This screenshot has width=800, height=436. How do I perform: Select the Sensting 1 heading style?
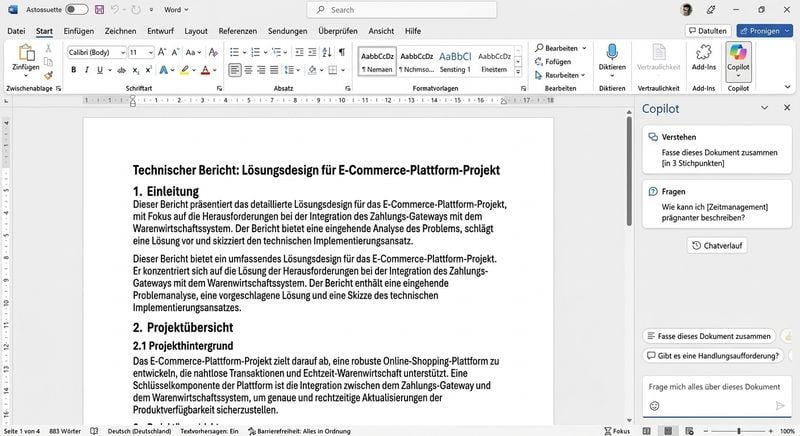455,62
